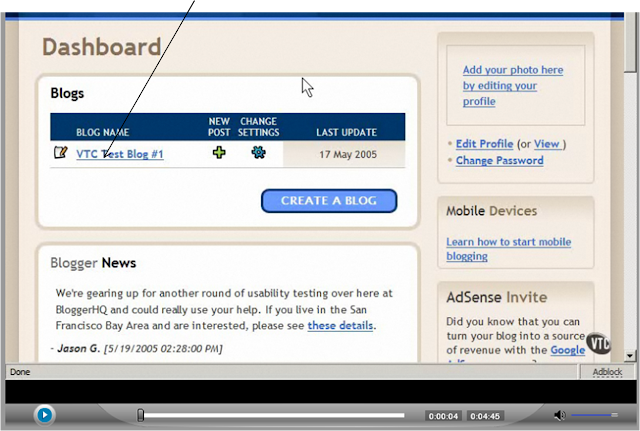640x431 pixels.
Task: Click Add your photo here link
Action: pos(513,85)
